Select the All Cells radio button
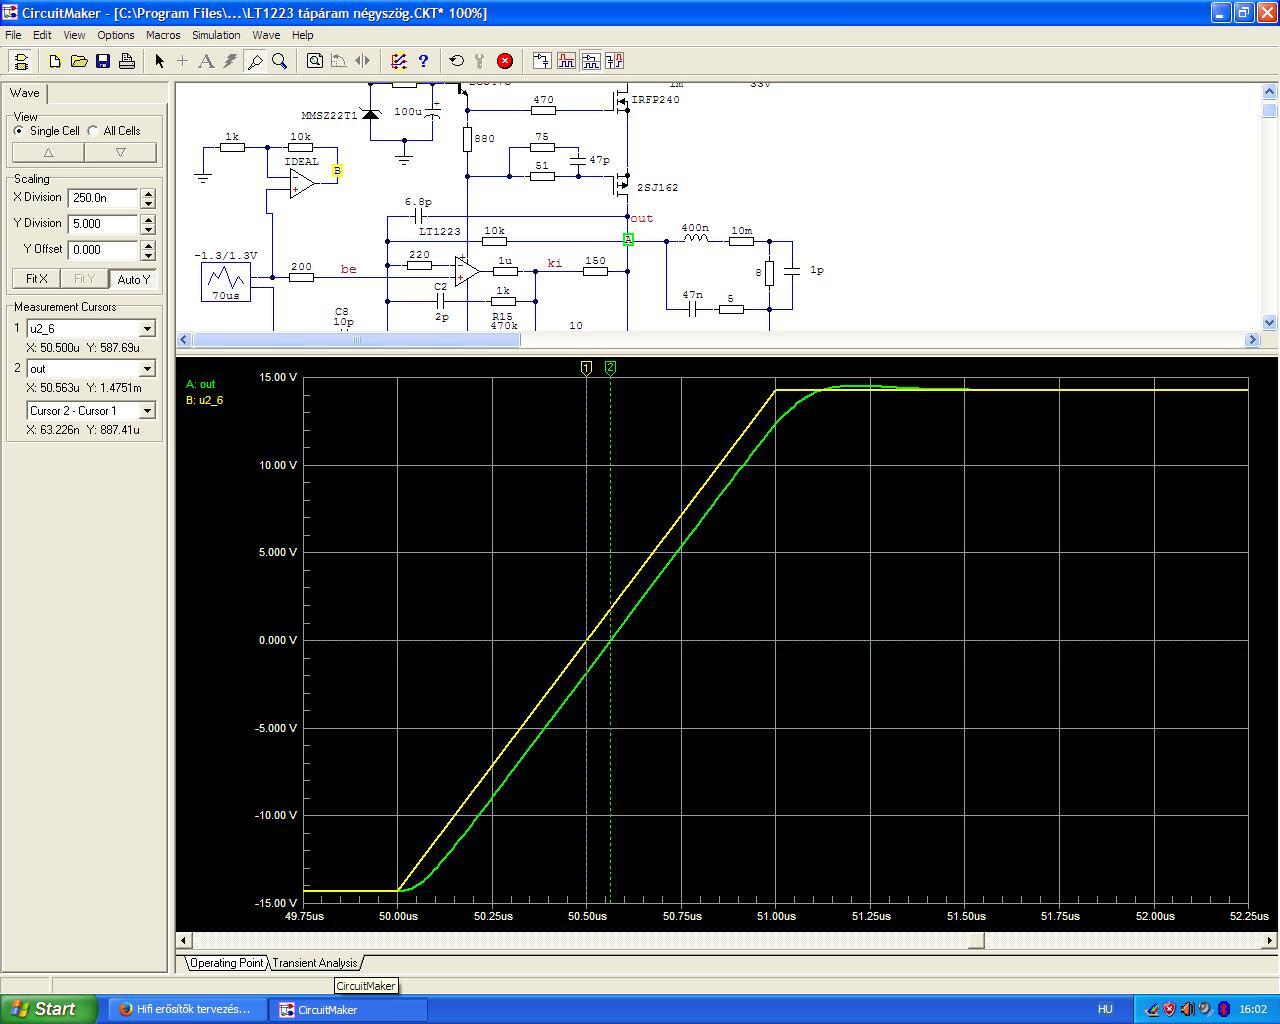The width and height of the screenshot is (1280, 1024). tap(93, 131)
